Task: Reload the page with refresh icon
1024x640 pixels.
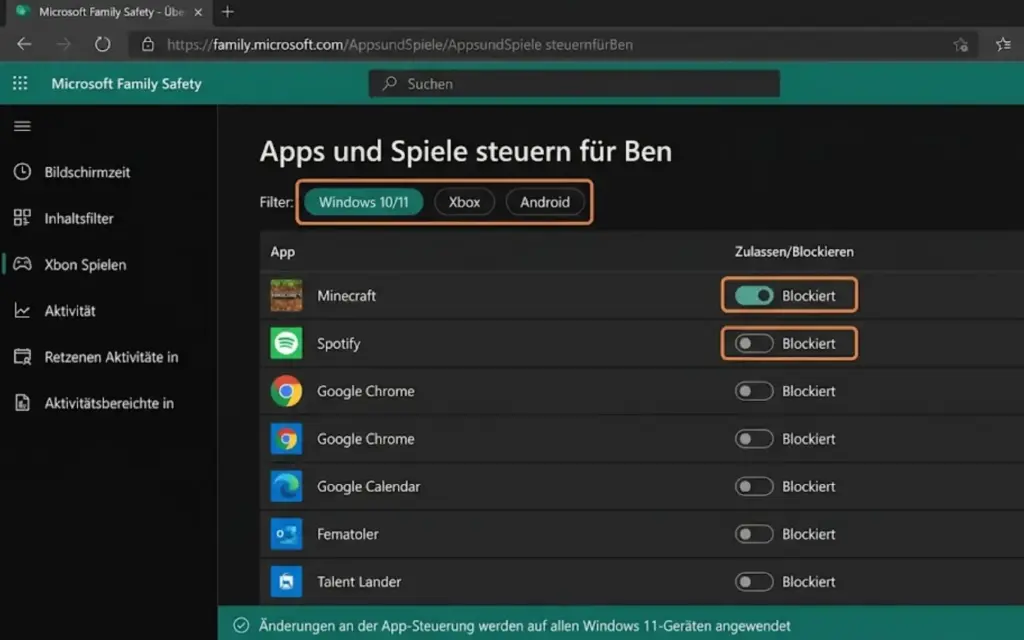Action: 103,44
